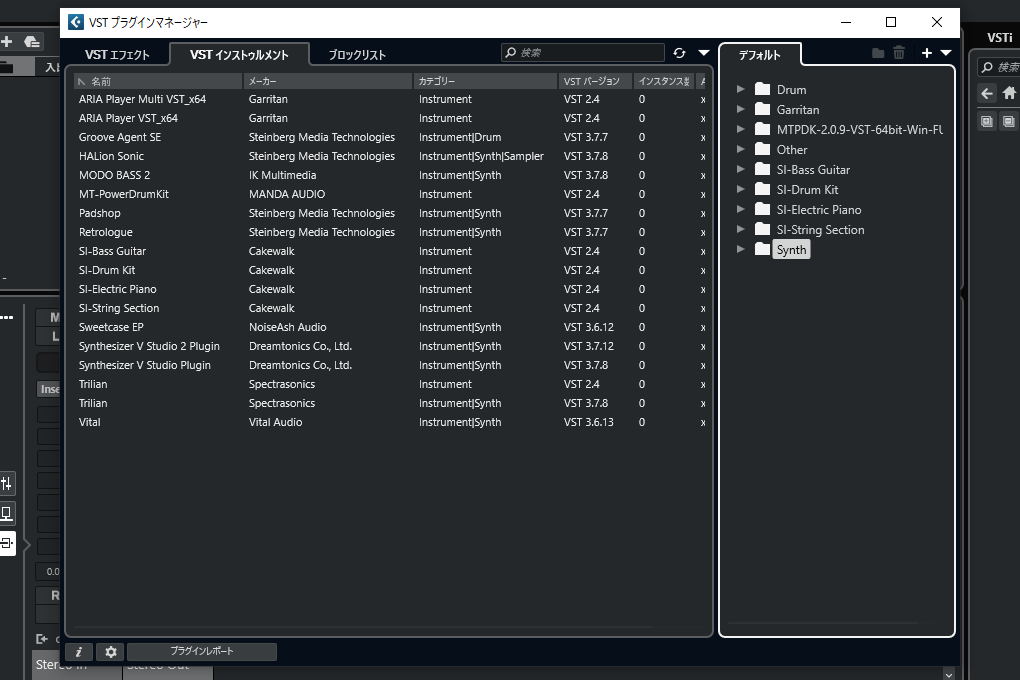The width and height of the screenshot is (1020, 680).
Task: Click the mixer faders icon in left sidebar
Action: coord(7,483)
